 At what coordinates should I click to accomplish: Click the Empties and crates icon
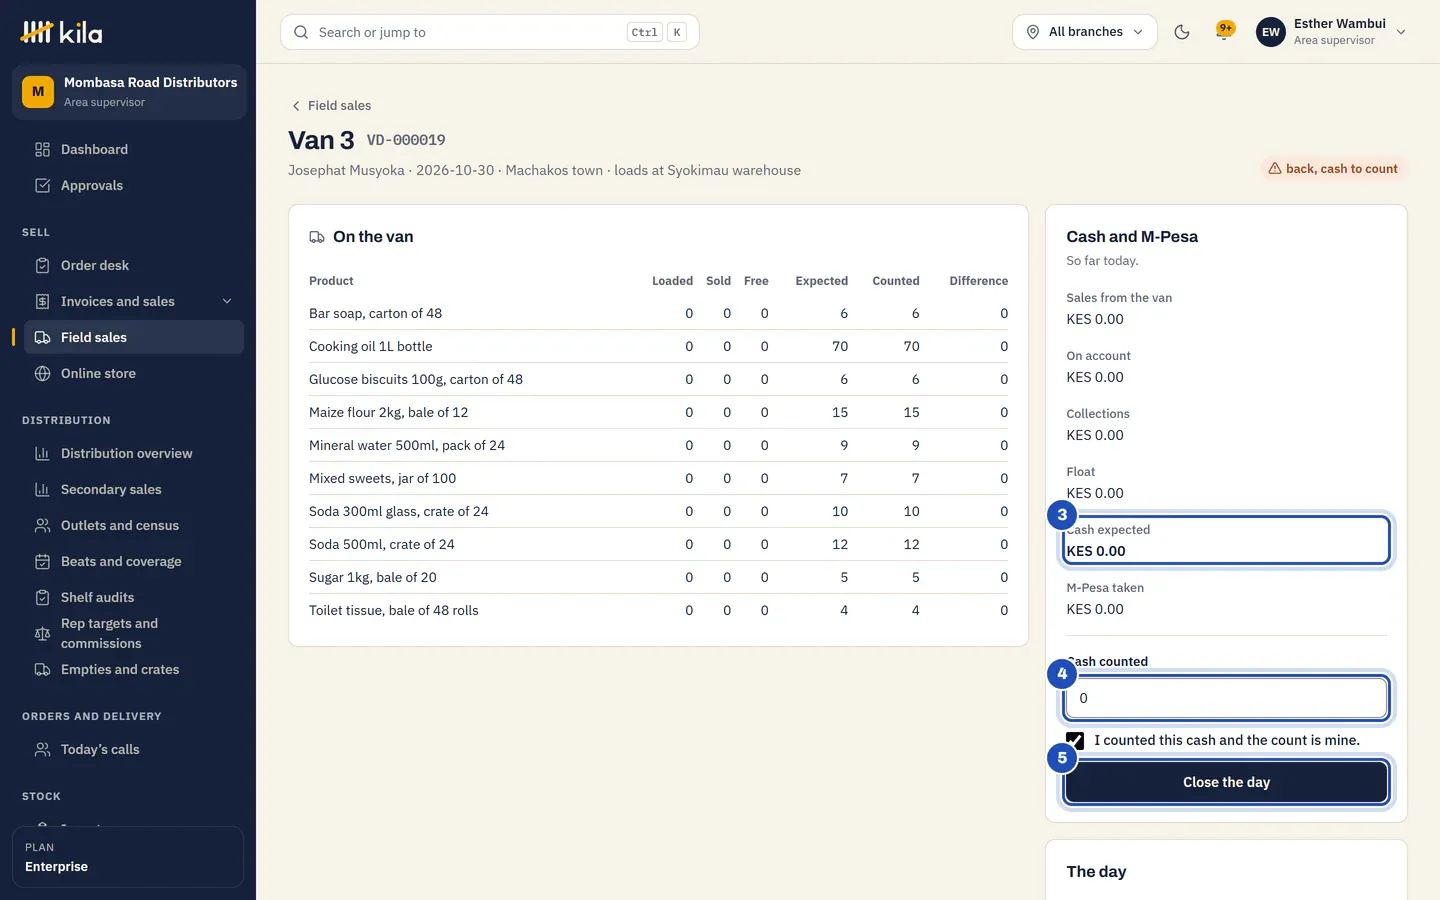pyautogui.click(x=42, y=670)
